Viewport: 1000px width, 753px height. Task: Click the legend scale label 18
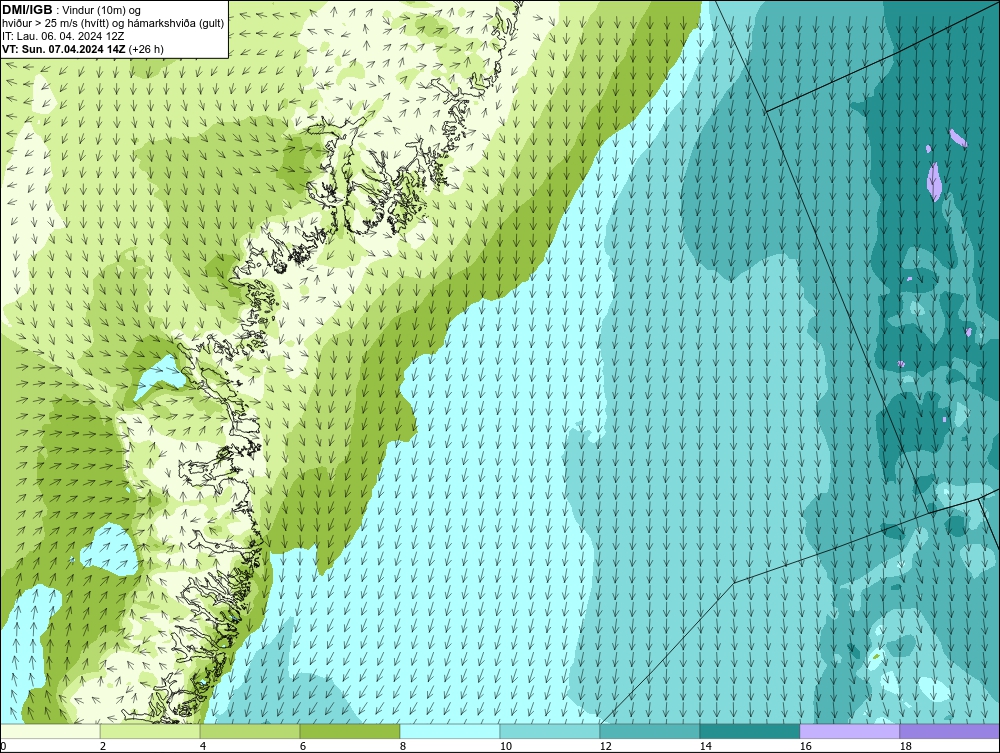click(906, 746)
